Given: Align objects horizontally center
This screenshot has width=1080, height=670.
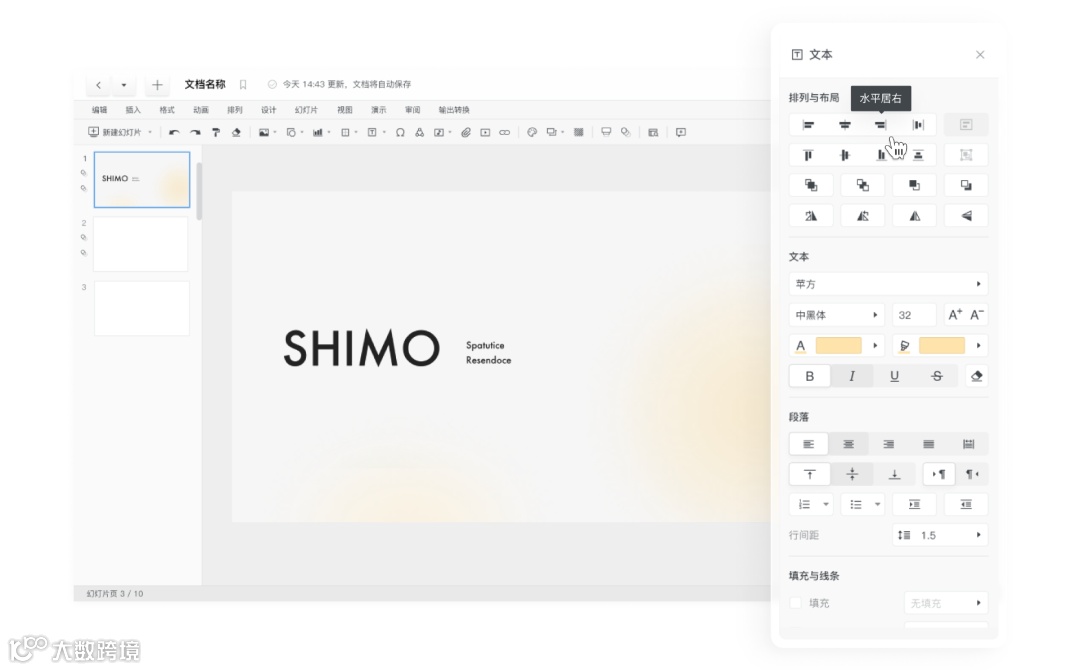Looking at the screenshot, I should (844, 125).
